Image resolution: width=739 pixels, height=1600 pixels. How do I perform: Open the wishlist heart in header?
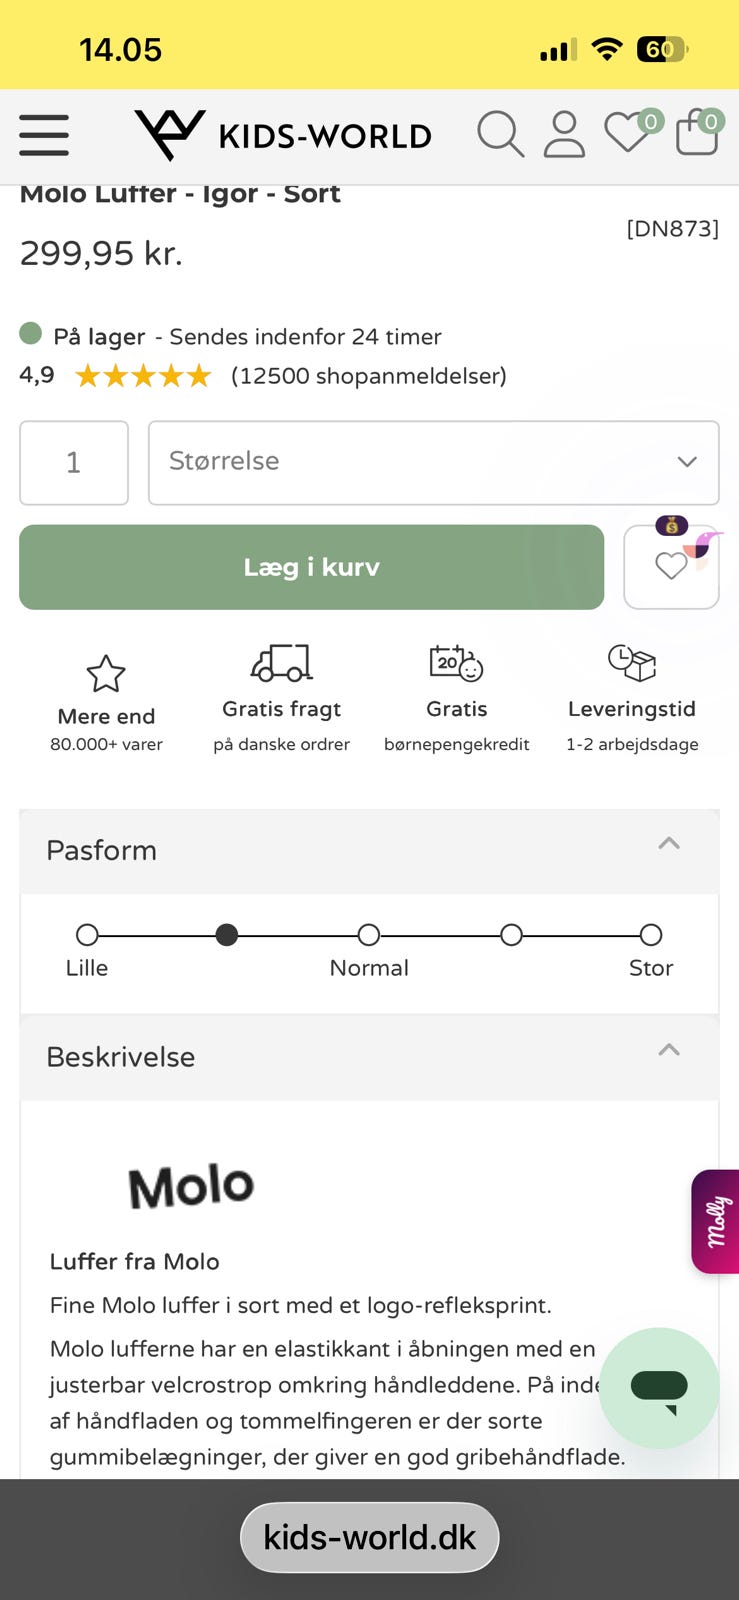tap(628, 134)
